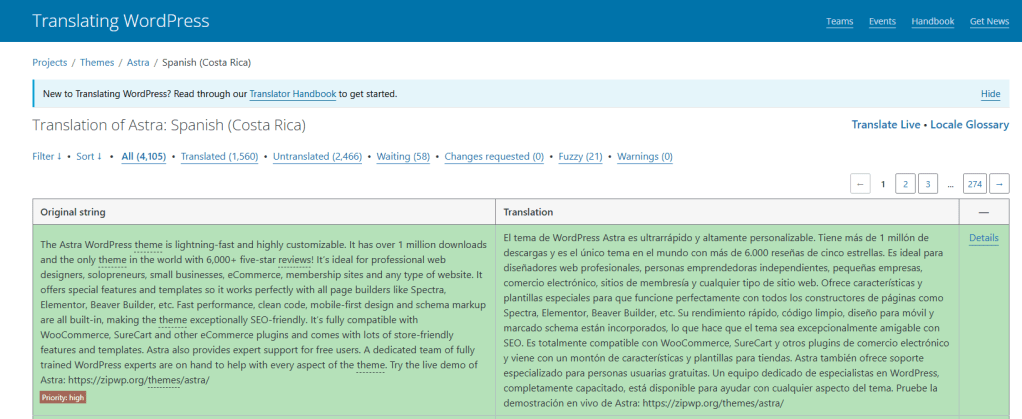
Task: Go to Astra breadcrumb
Action: tap(138, 63)
